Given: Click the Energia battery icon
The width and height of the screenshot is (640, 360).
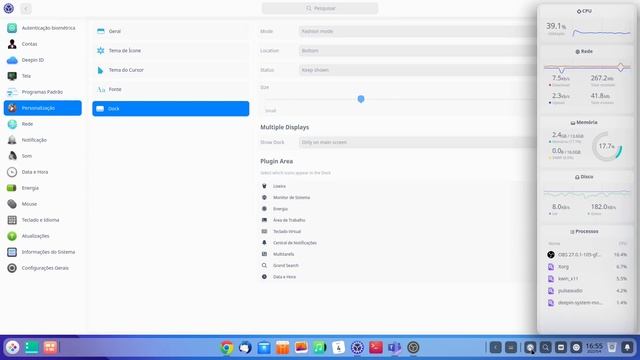Looking at the screenshot, I should coord(12,188).
